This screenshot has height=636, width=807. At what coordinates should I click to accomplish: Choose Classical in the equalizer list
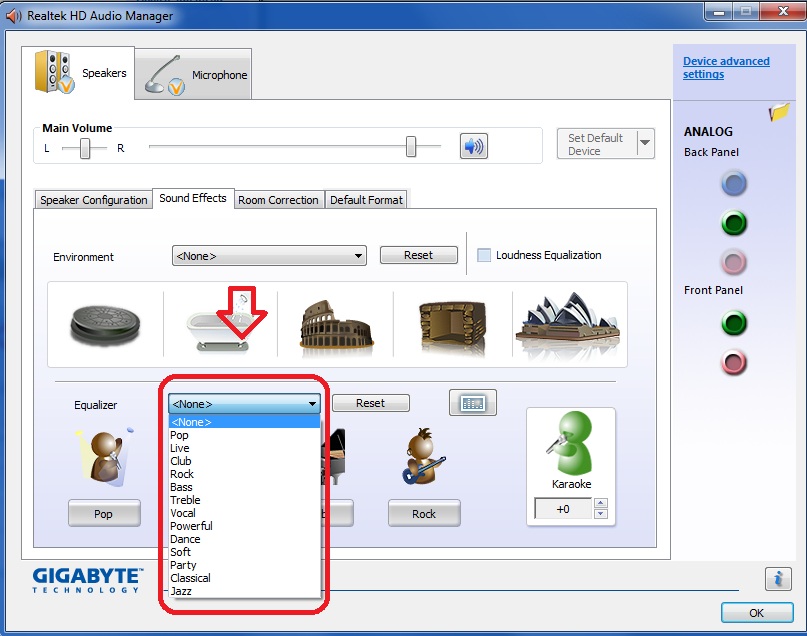pyautogui.click(x=244, y=578)
